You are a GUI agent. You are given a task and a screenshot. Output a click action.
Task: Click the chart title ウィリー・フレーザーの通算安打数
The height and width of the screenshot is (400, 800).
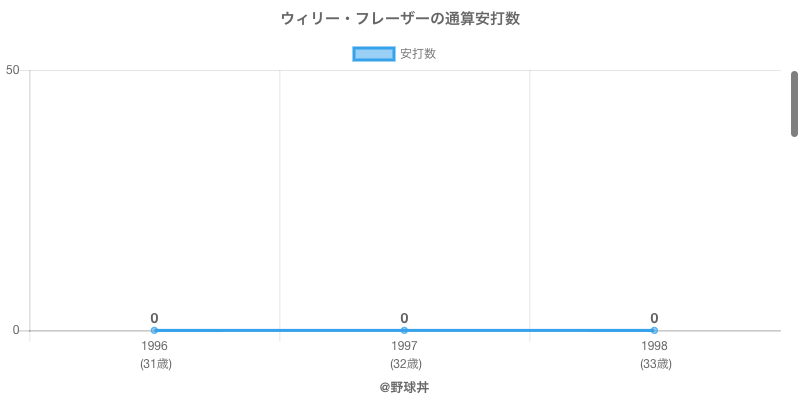400,19
